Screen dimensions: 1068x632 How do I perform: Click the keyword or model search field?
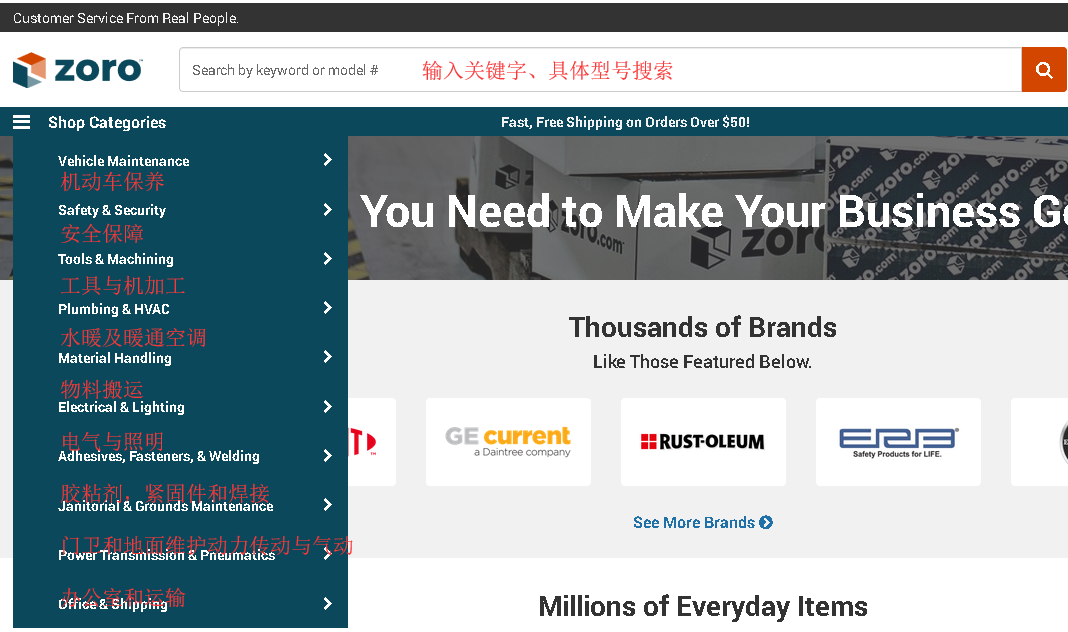[600, 70]
